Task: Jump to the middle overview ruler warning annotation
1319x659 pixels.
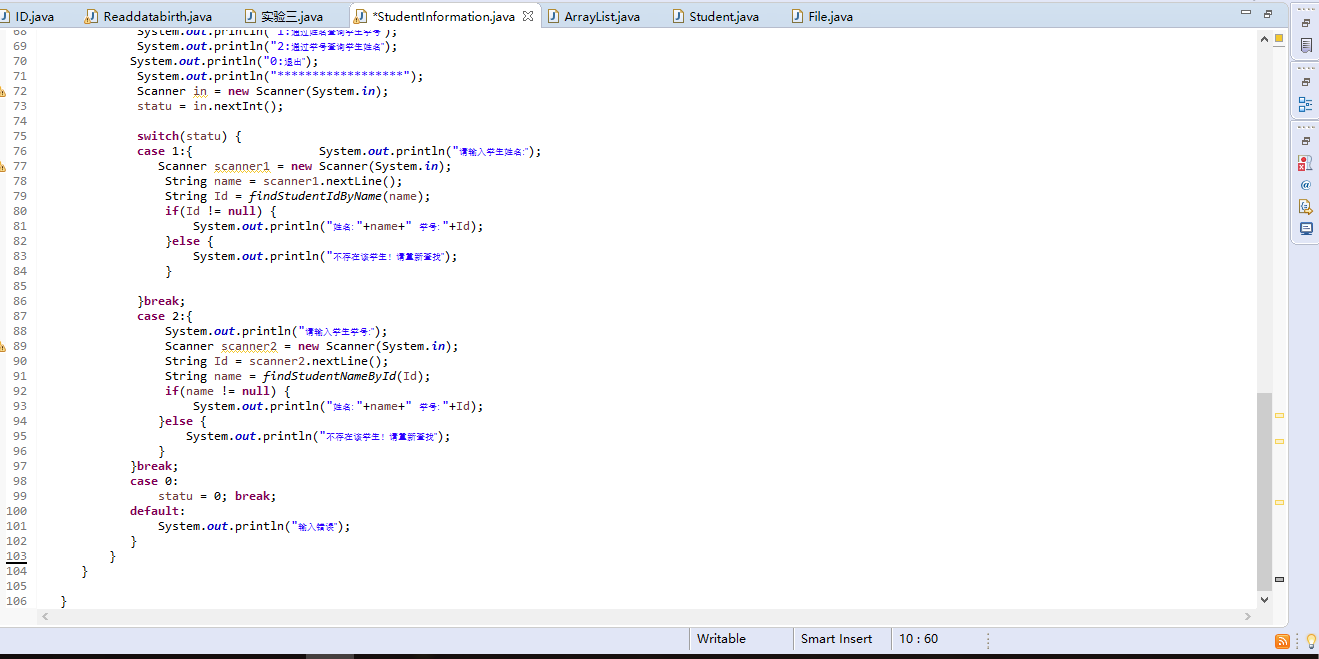Action: pos(1279,440)
